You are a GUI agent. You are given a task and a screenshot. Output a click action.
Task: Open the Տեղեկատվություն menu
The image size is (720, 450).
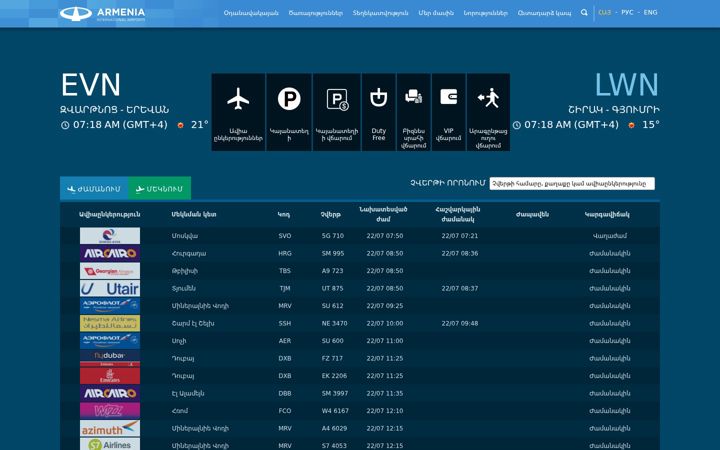(381, 13)
